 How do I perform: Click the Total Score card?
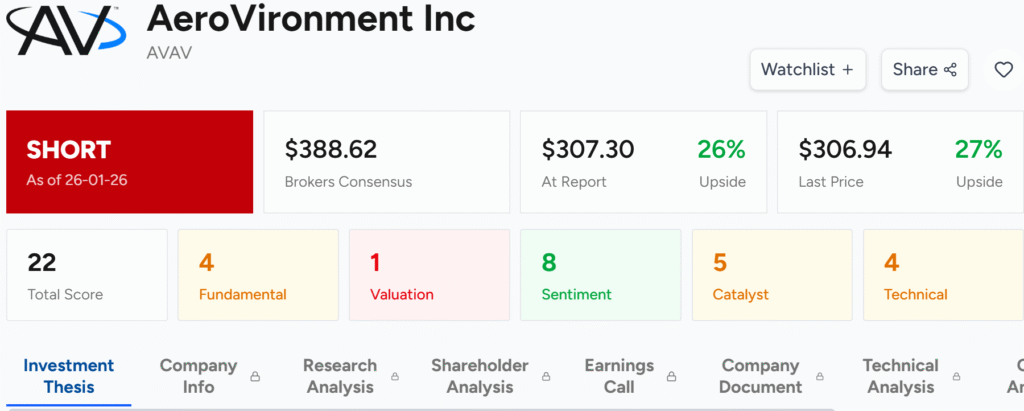click(87, 275)
